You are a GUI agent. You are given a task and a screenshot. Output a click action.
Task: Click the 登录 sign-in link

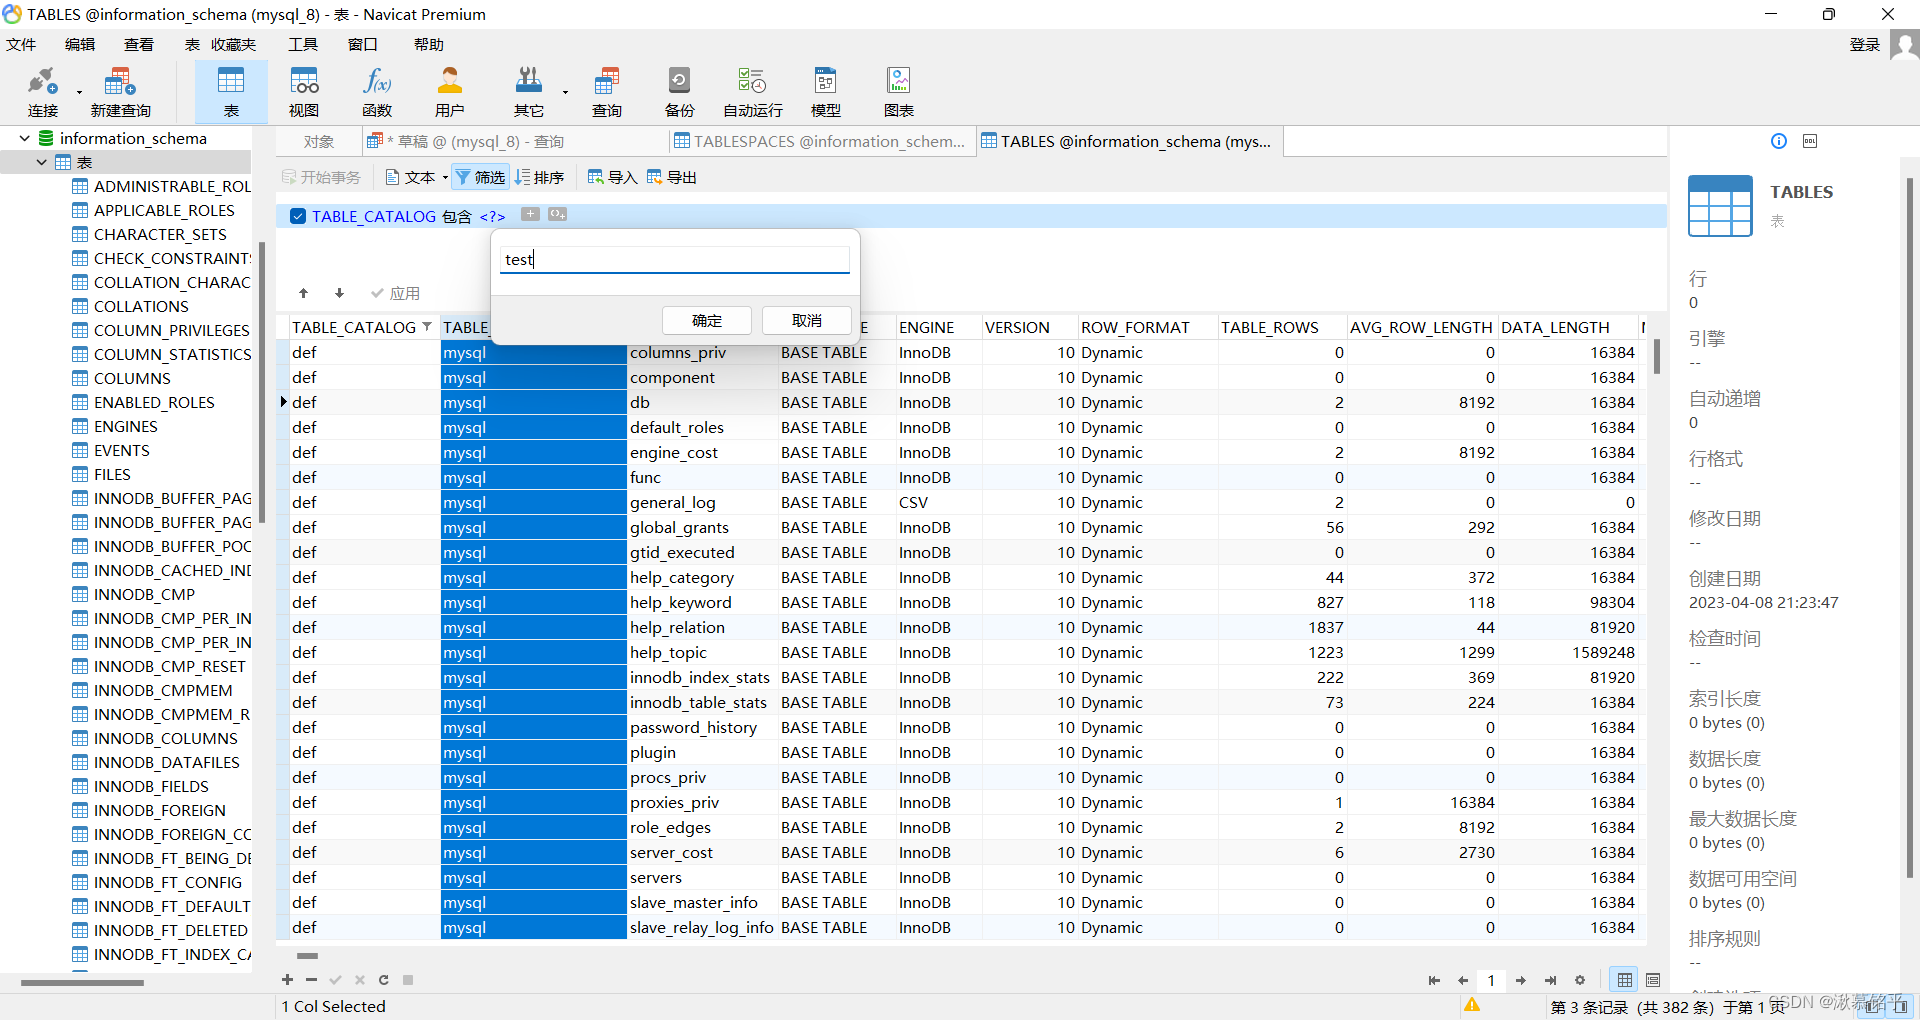[x=1865, y=44]
